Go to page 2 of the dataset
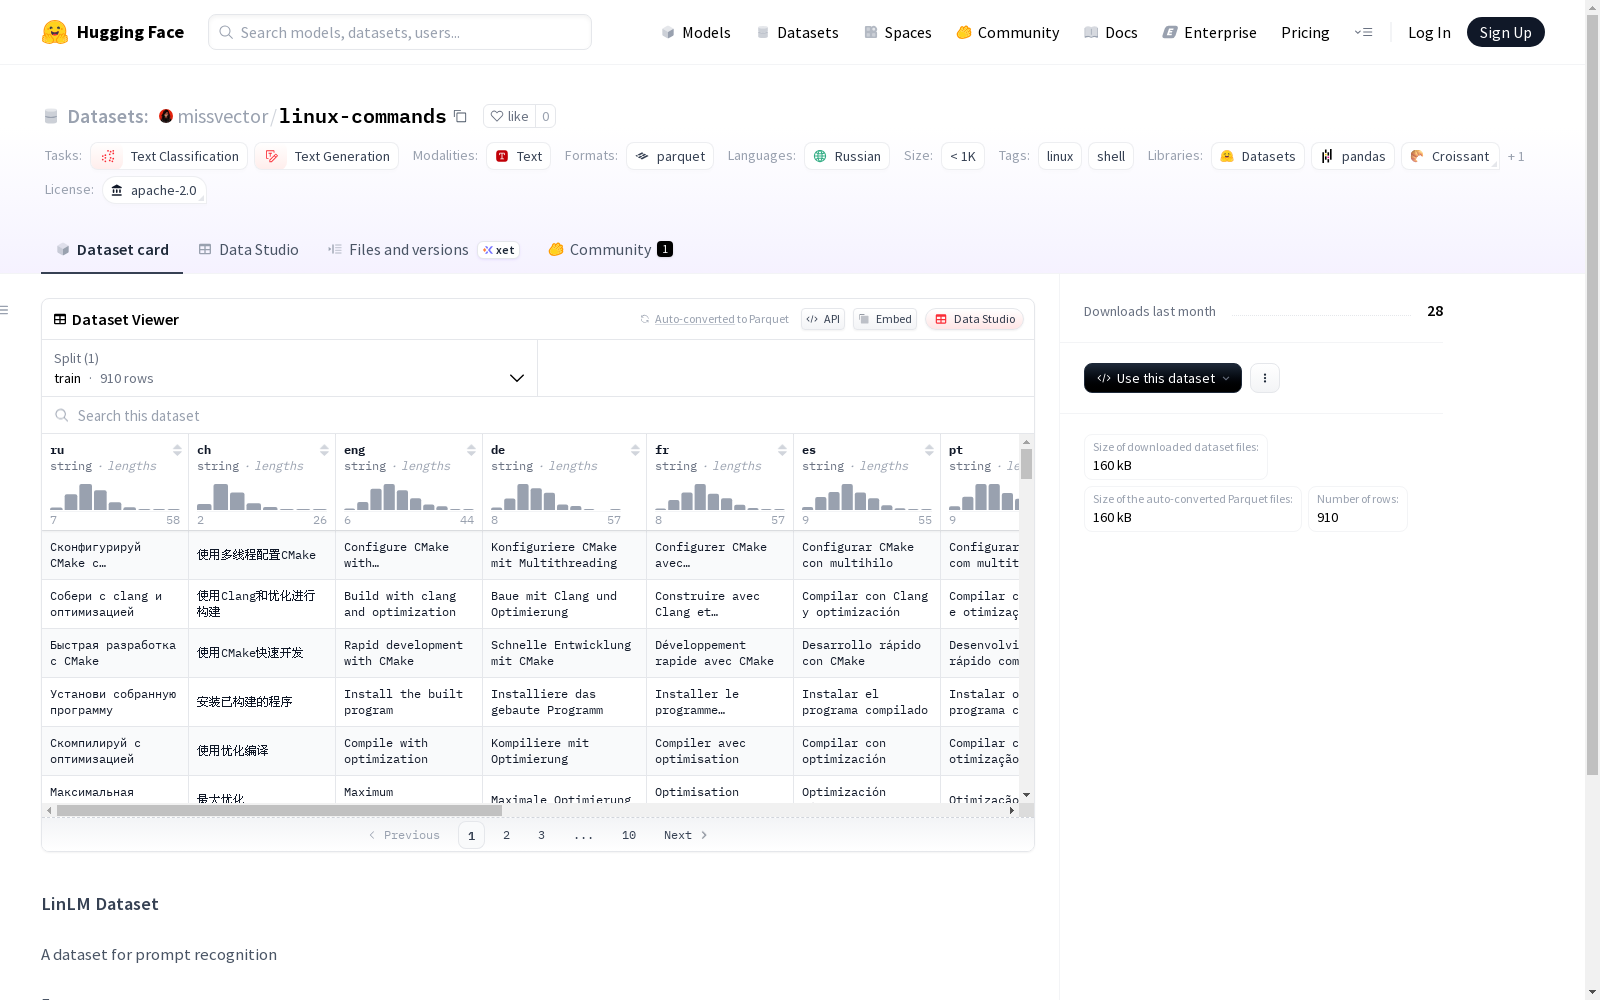Image resolution: width=1600 pixels, height=1000 pixels. (x=507, y=835)
